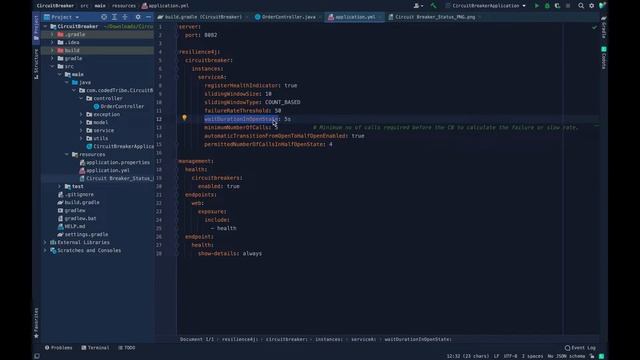Expand the .idea folder

pyautogui.click(x=52, y=42)
